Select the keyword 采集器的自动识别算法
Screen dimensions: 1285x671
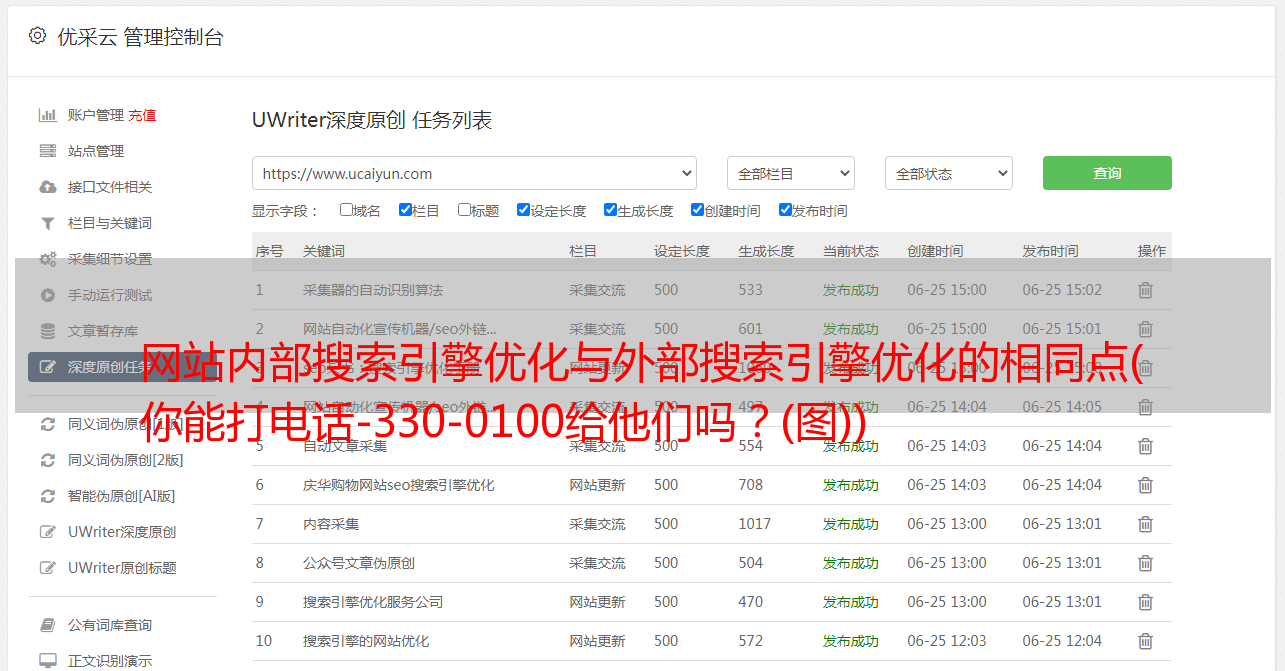pos(373,290)
